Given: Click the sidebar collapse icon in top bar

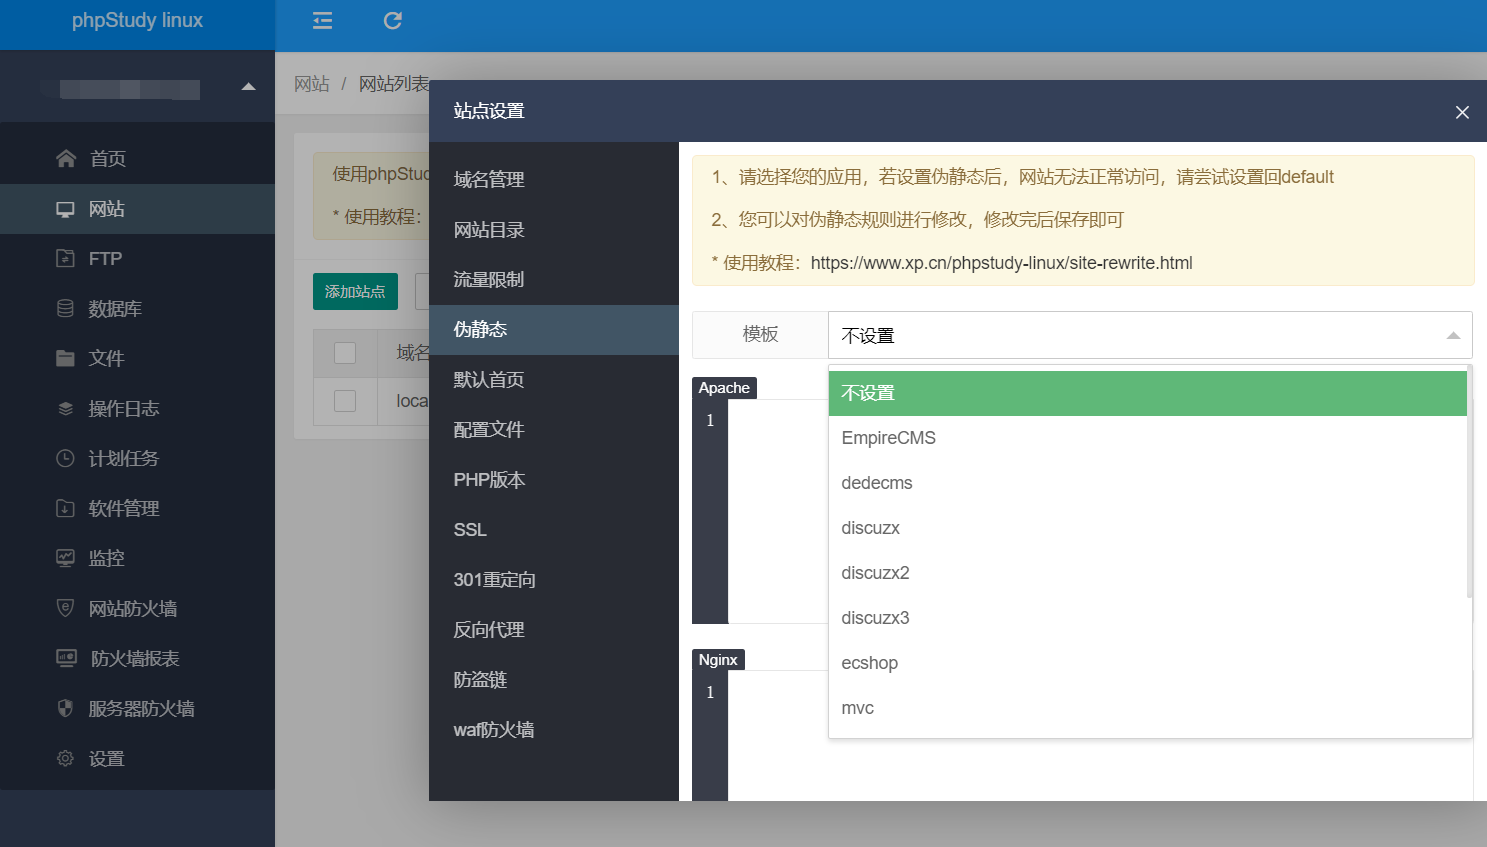Looking at the screenshot, I should point(322,21).
